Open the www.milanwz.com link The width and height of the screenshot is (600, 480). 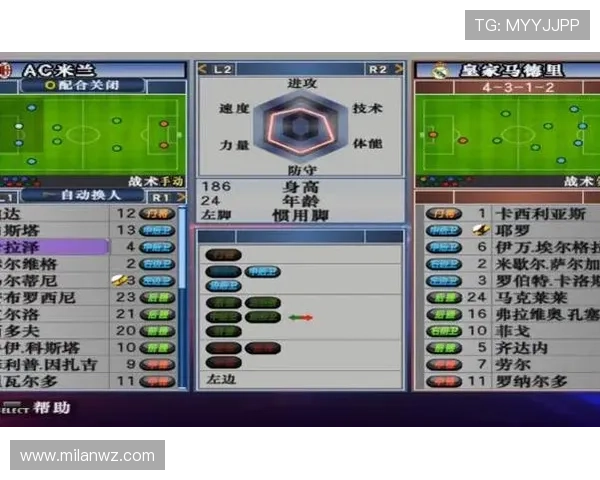(88, 456)
